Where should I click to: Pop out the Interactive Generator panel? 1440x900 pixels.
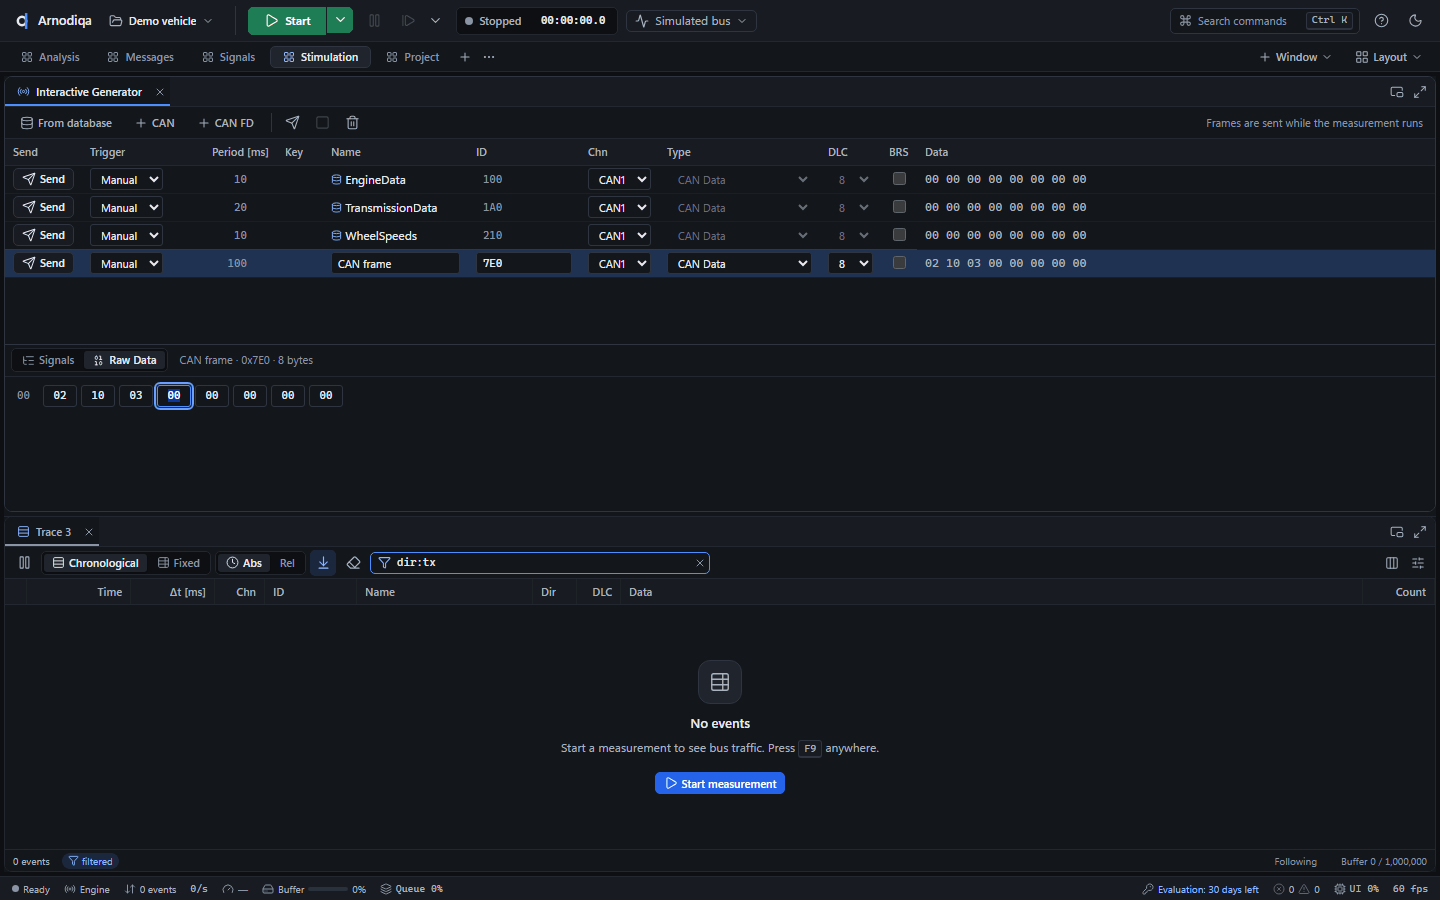pyautogui.click(x=1397, y=92)
